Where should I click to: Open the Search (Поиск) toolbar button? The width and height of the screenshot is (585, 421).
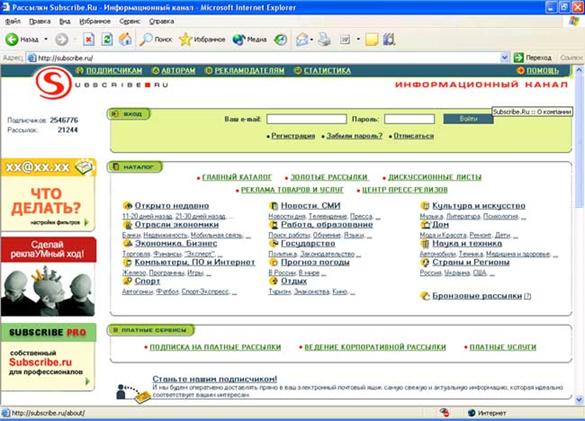[x=156, y=39]
